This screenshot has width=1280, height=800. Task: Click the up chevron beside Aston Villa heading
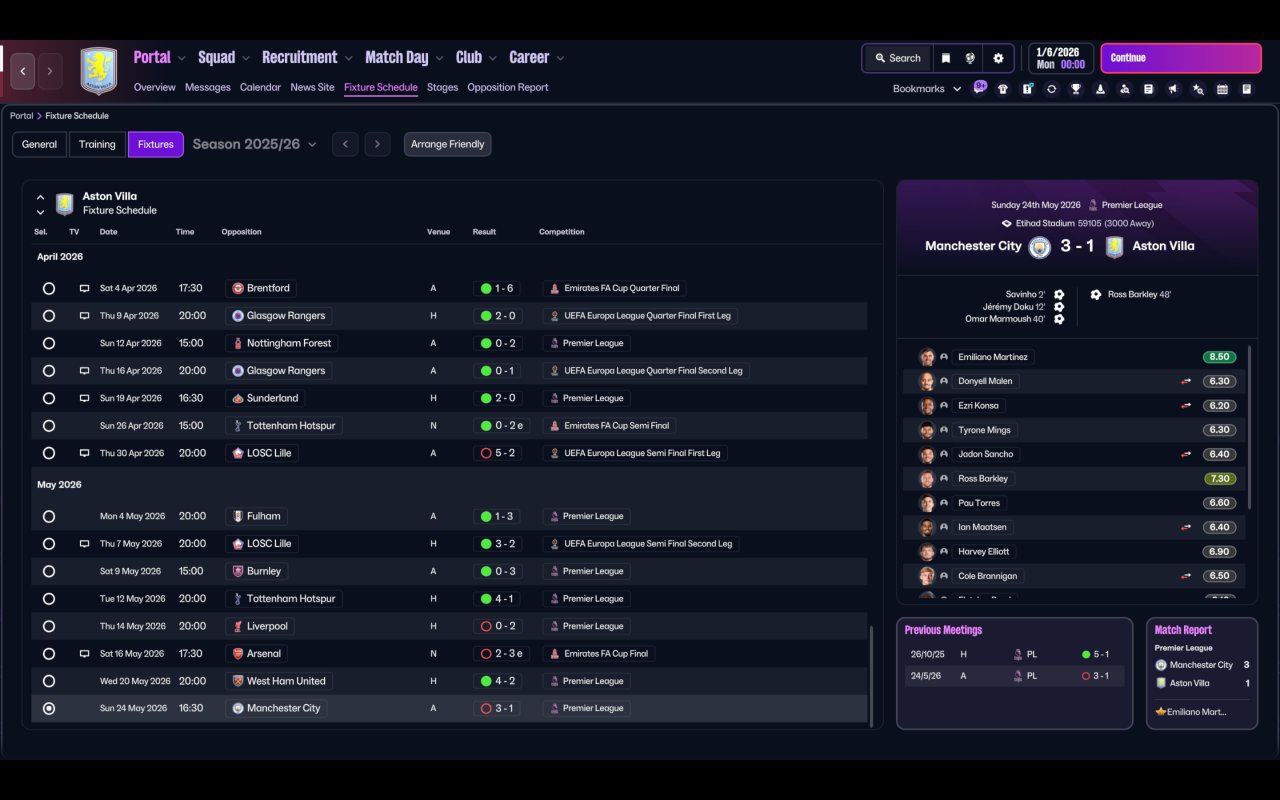[x=40, y=198]
